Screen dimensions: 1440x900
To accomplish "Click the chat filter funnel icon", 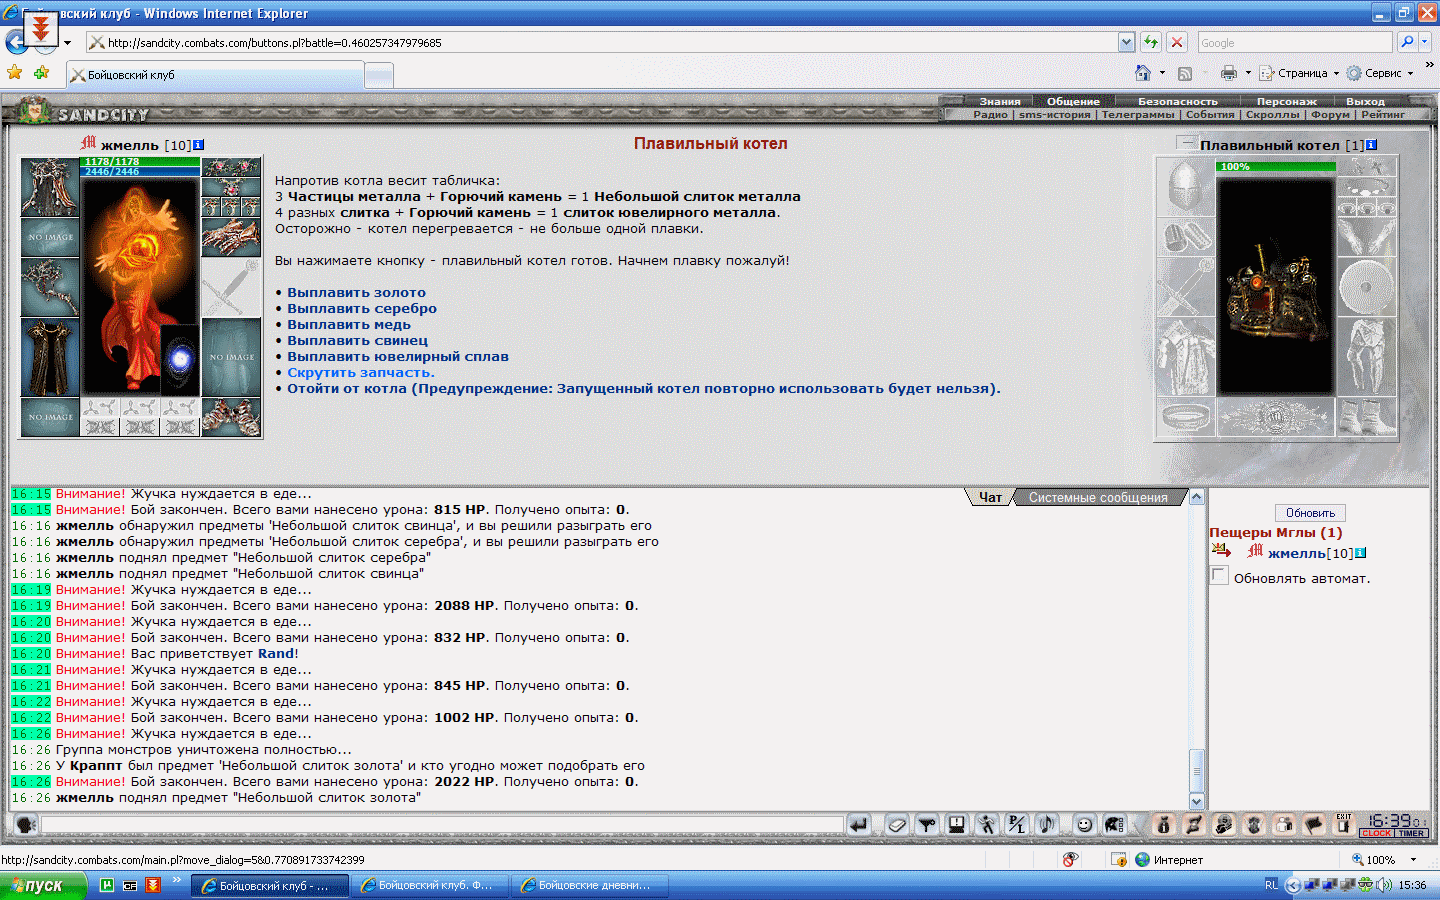I will click(927, 825).
